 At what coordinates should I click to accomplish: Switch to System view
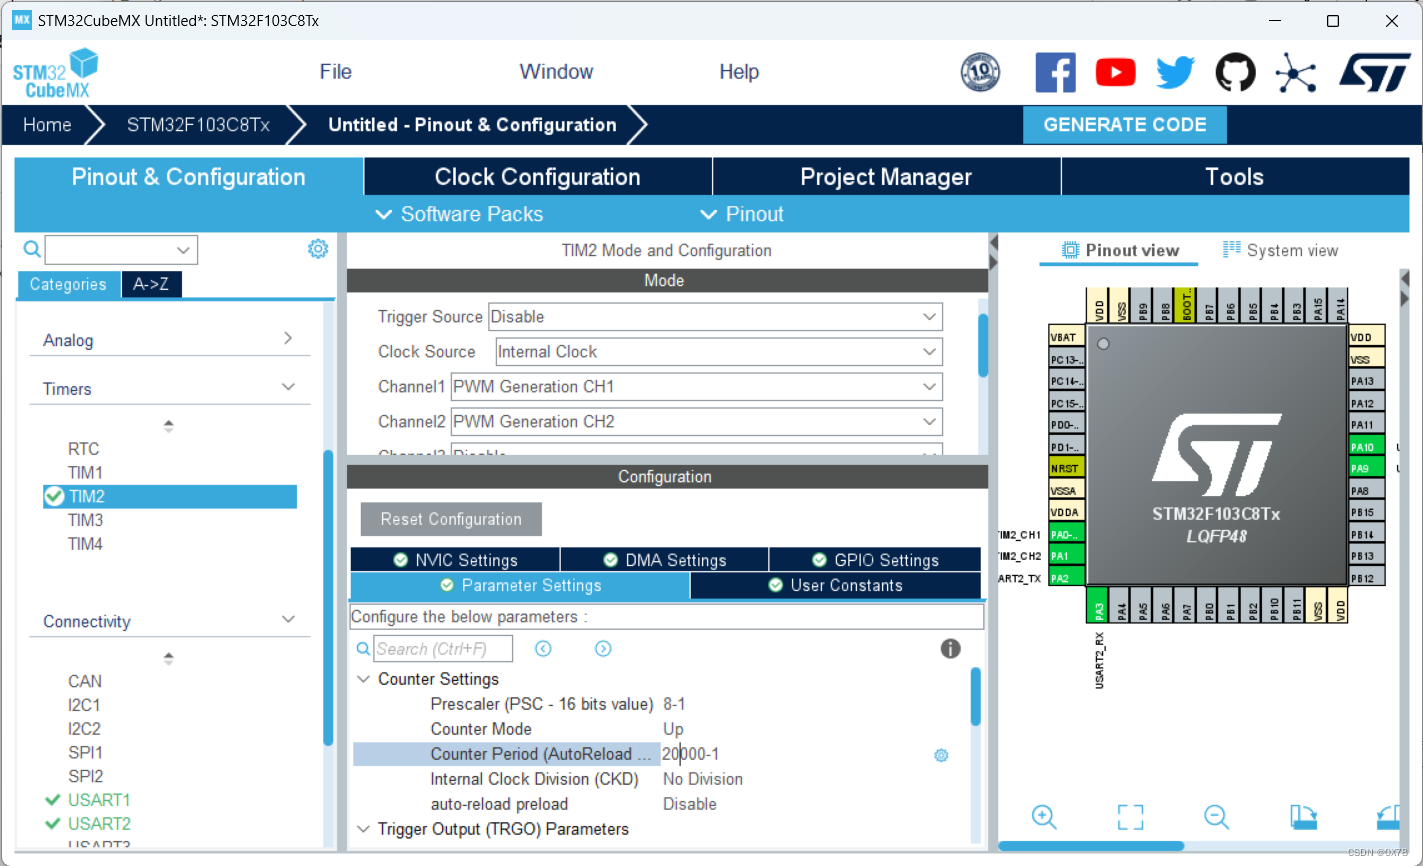[x=1280, y=250]
